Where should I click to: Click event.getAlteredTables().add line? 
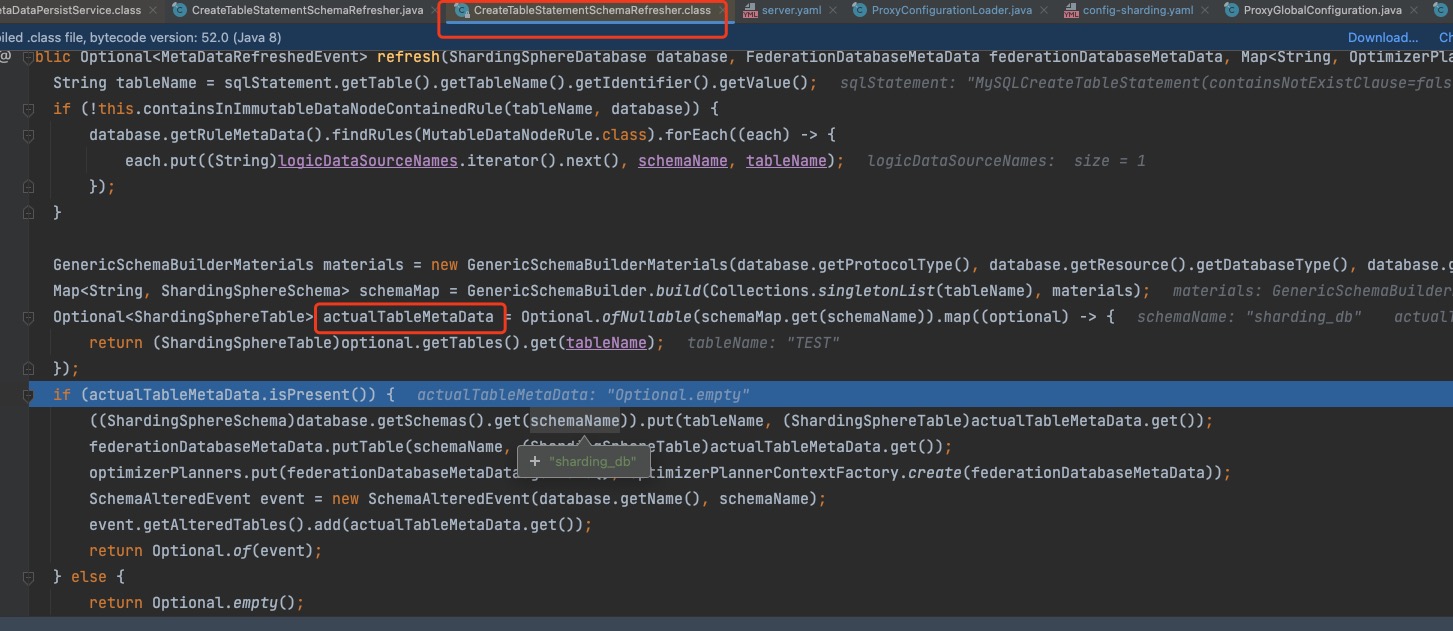point(340,524)
